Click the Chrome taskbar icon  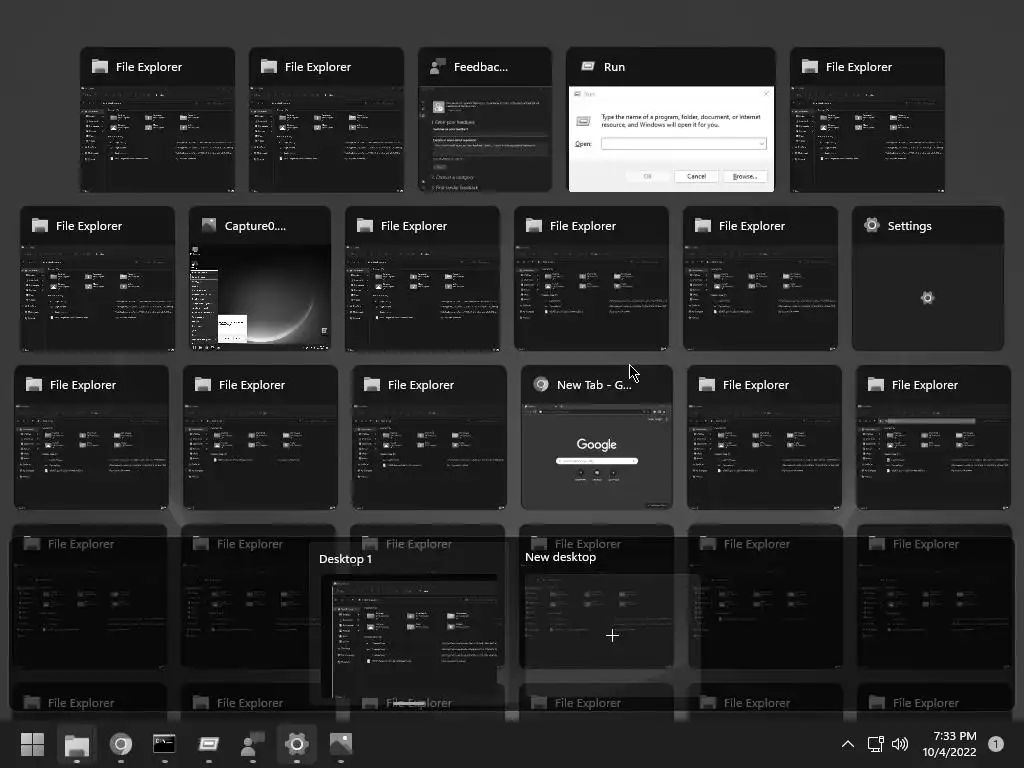click(x=121, y=744)
